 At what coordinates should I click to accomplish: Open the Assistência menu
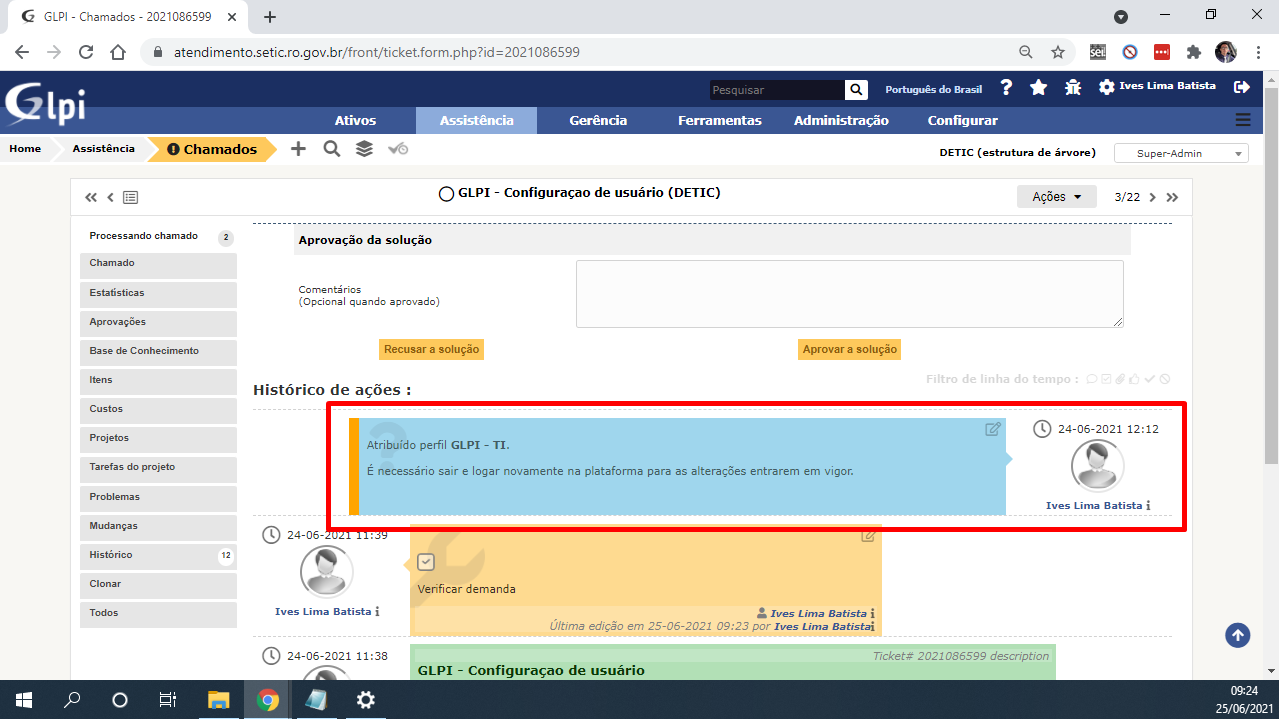477,120
